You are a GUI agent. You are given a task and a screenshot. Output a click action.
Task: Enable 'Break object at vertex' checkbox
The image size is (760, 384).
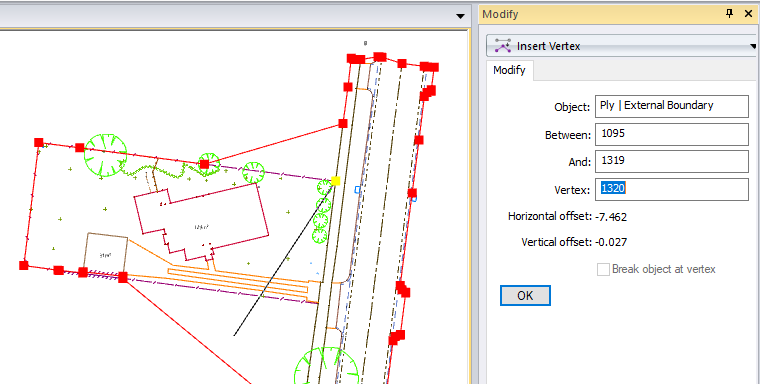pos(603,270)
